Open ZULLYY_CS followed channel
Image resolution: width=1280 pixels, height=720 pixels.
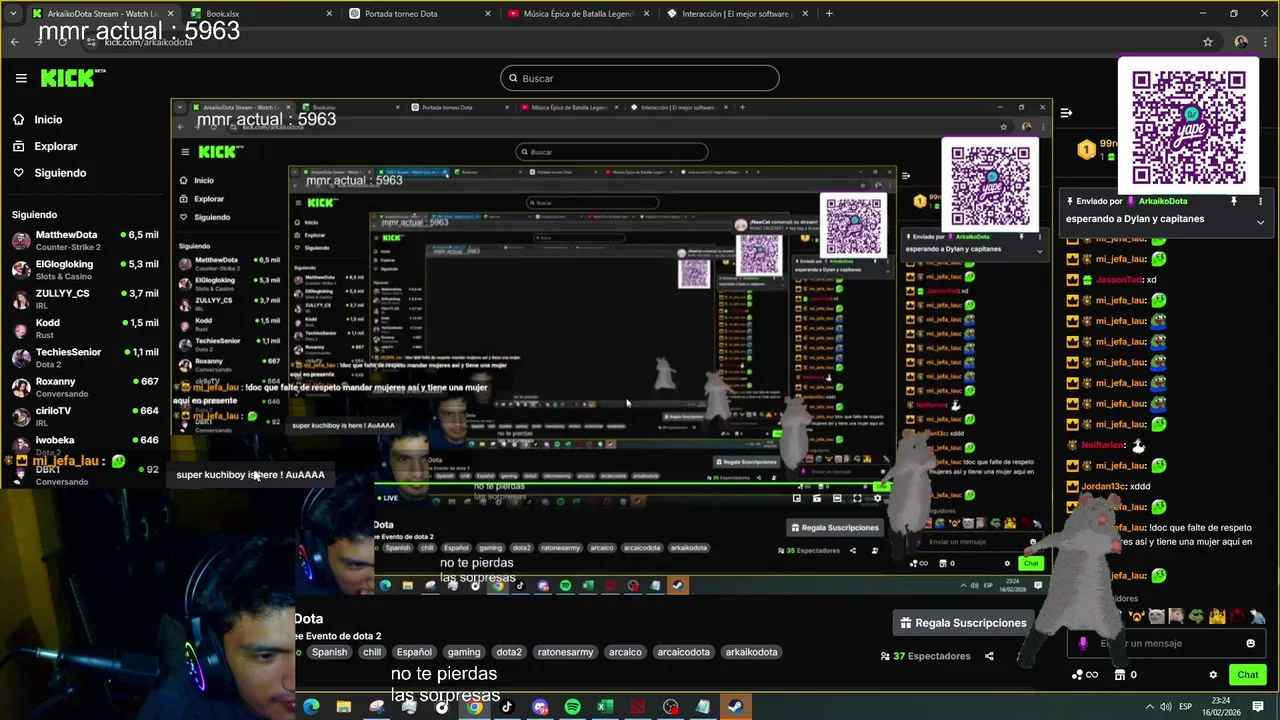tap(85, 298)
